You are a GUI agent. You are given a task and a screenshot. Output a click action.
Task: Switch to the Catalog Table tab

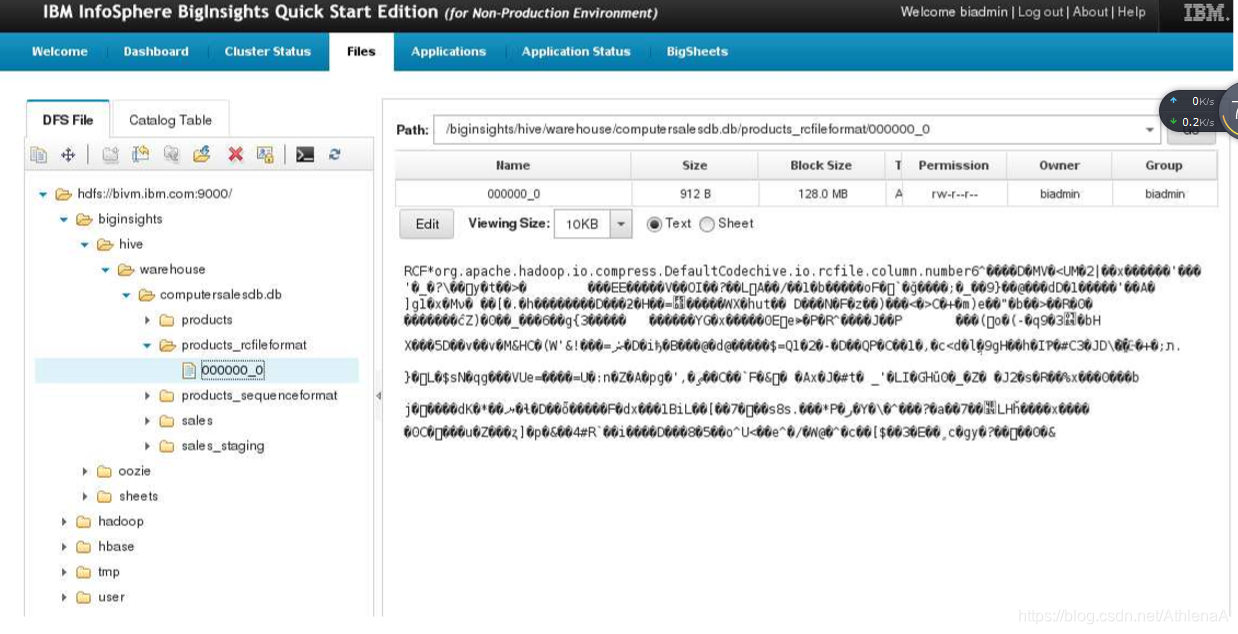click(170, 120)
